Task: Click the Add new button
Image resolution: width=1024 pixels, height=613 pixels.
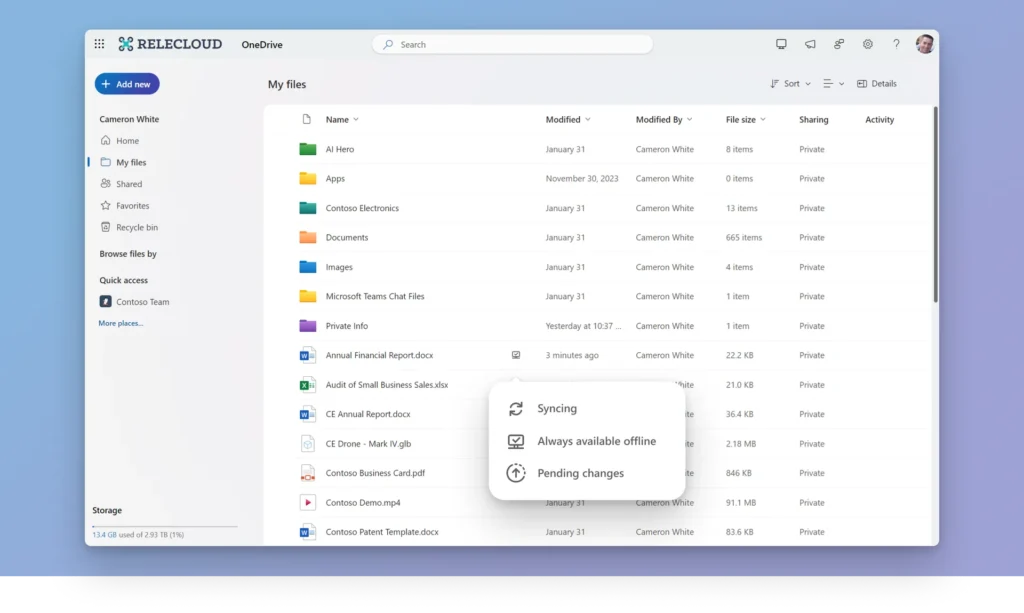Action: pos(127,84)
